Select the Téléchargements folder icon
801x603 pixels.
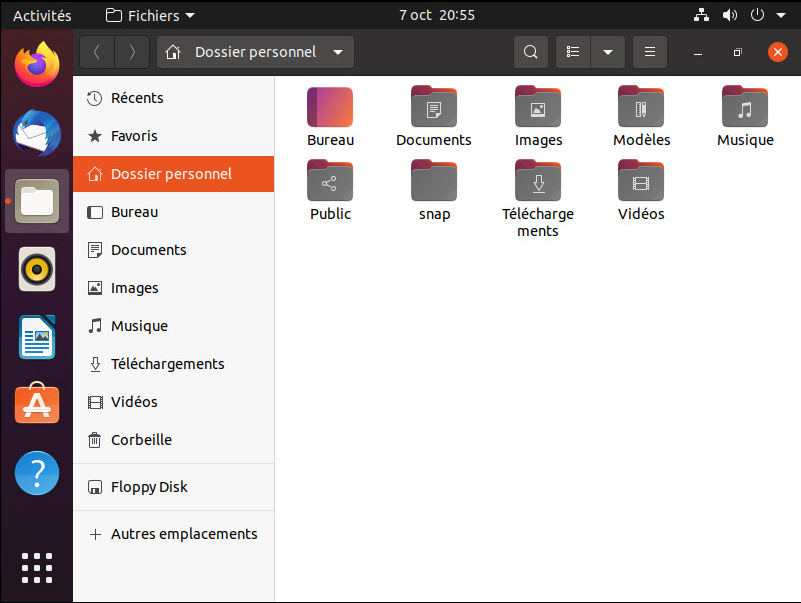tap(538, 182)
